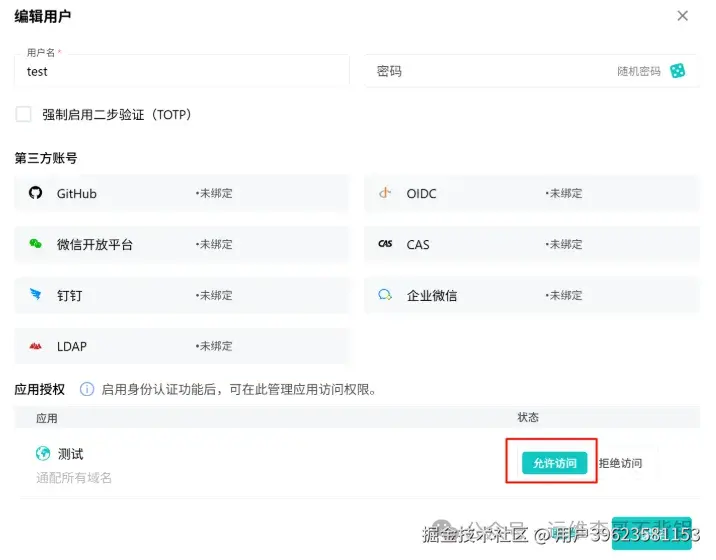The width and height of the screenshot is (716, 560).
Task: Click the DingTalk (钉钉) icon
Action: click(x=36, y=295)
